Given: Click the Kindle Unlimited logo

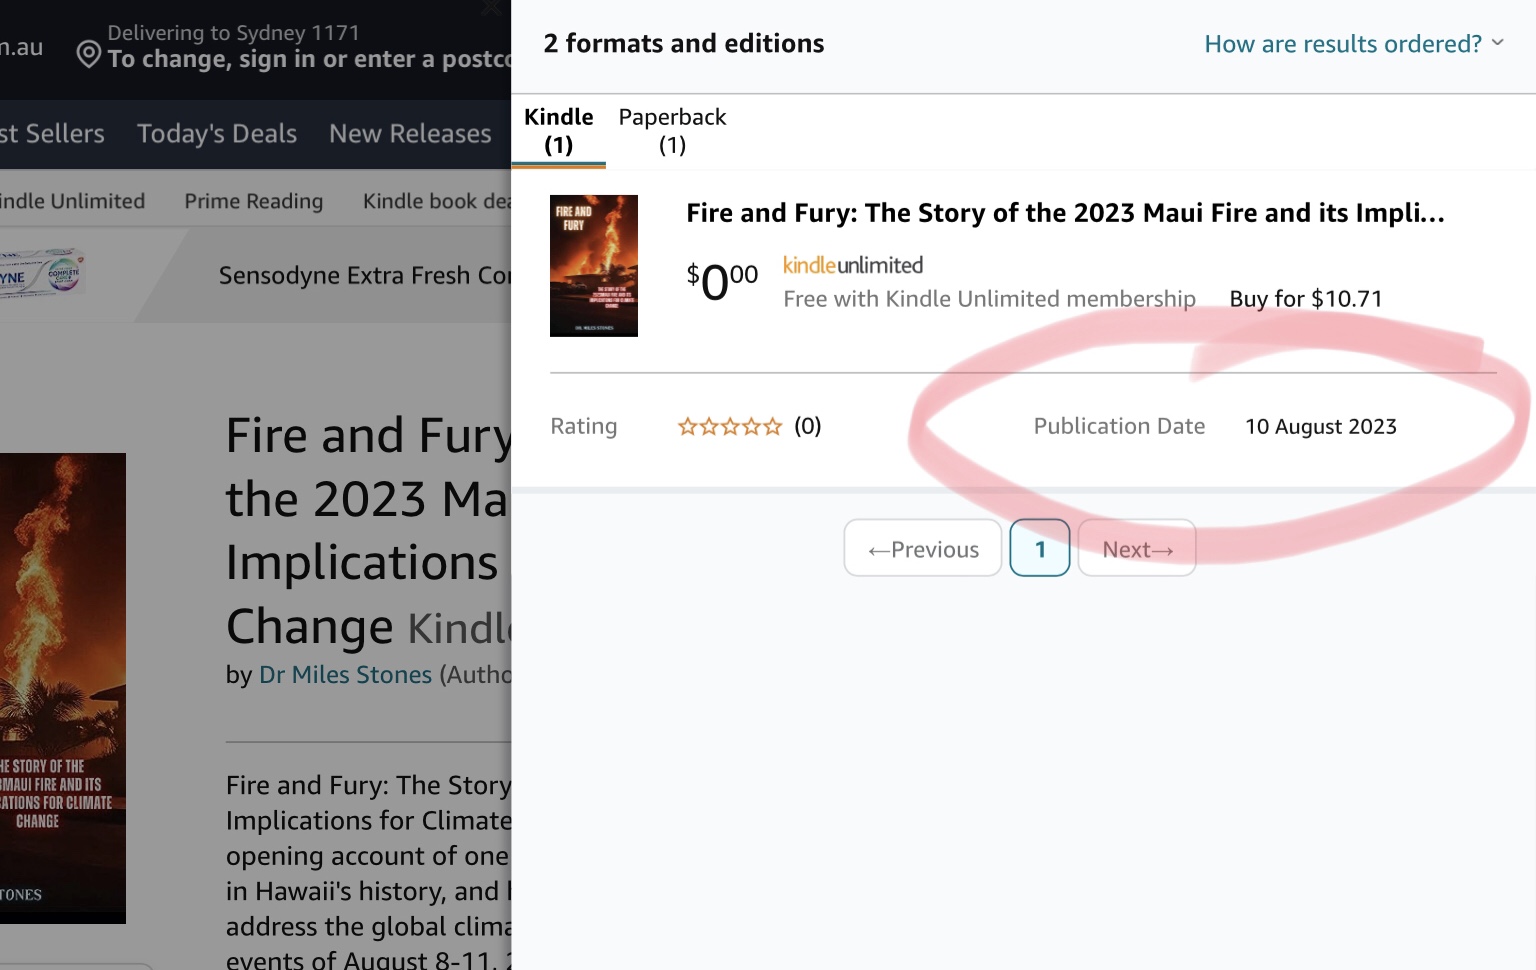Looking at the screenshot, I should click(853, 266).
